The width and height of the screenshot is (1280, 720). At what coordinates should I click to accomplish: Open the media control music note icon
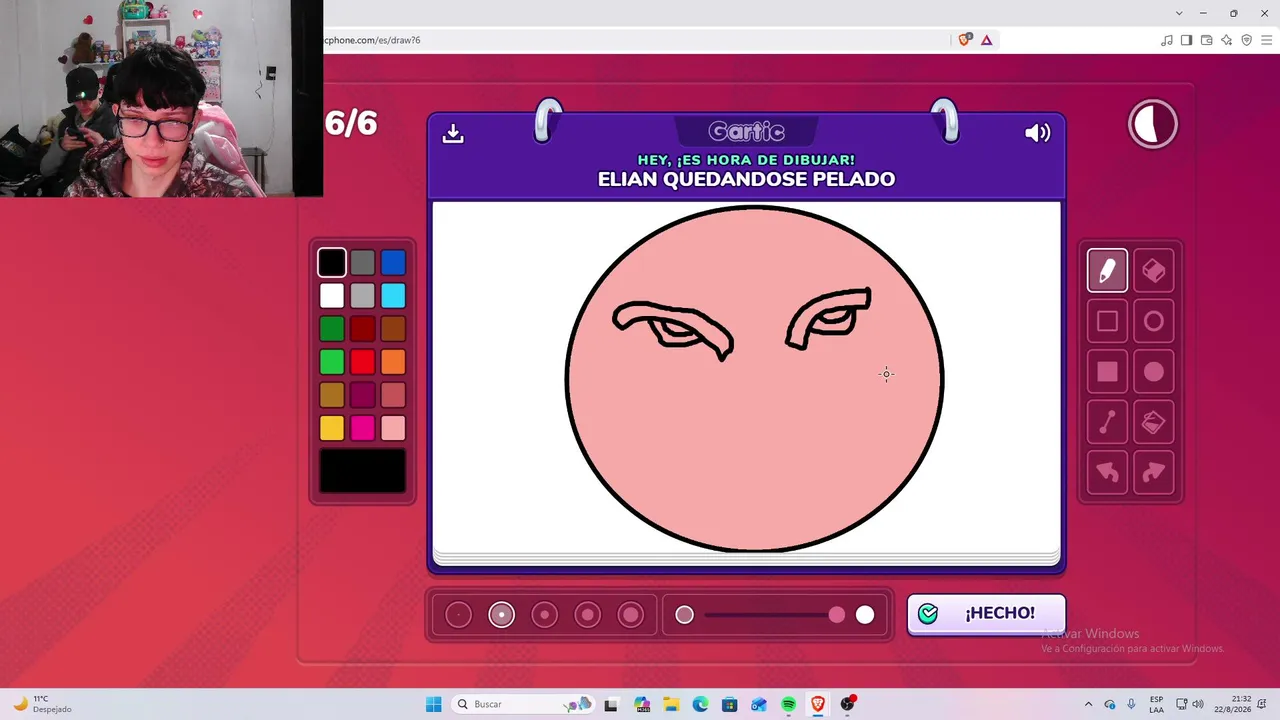(1166, 40)
